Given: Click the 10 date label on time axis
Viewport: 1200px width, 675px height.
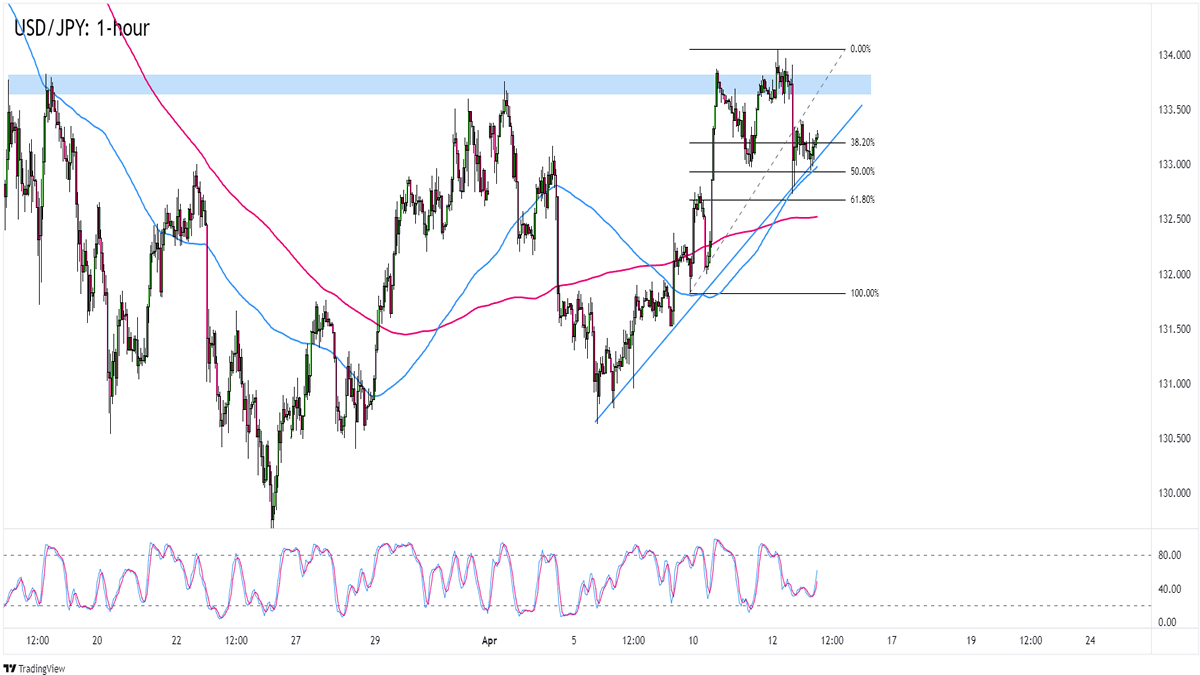Looking at the screenshot, I should (x=691, y=642).
